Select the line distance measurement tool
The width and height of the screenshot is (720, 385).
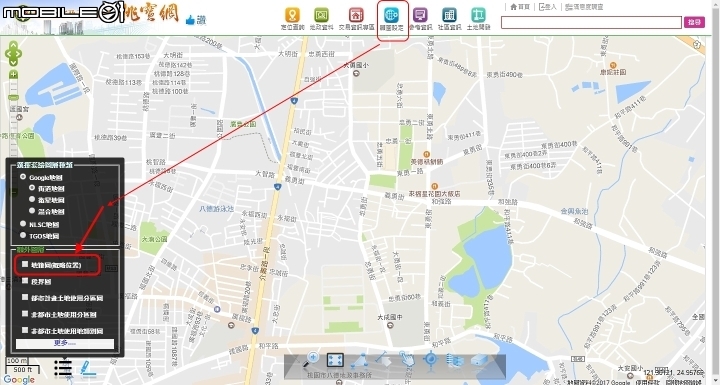382,359
